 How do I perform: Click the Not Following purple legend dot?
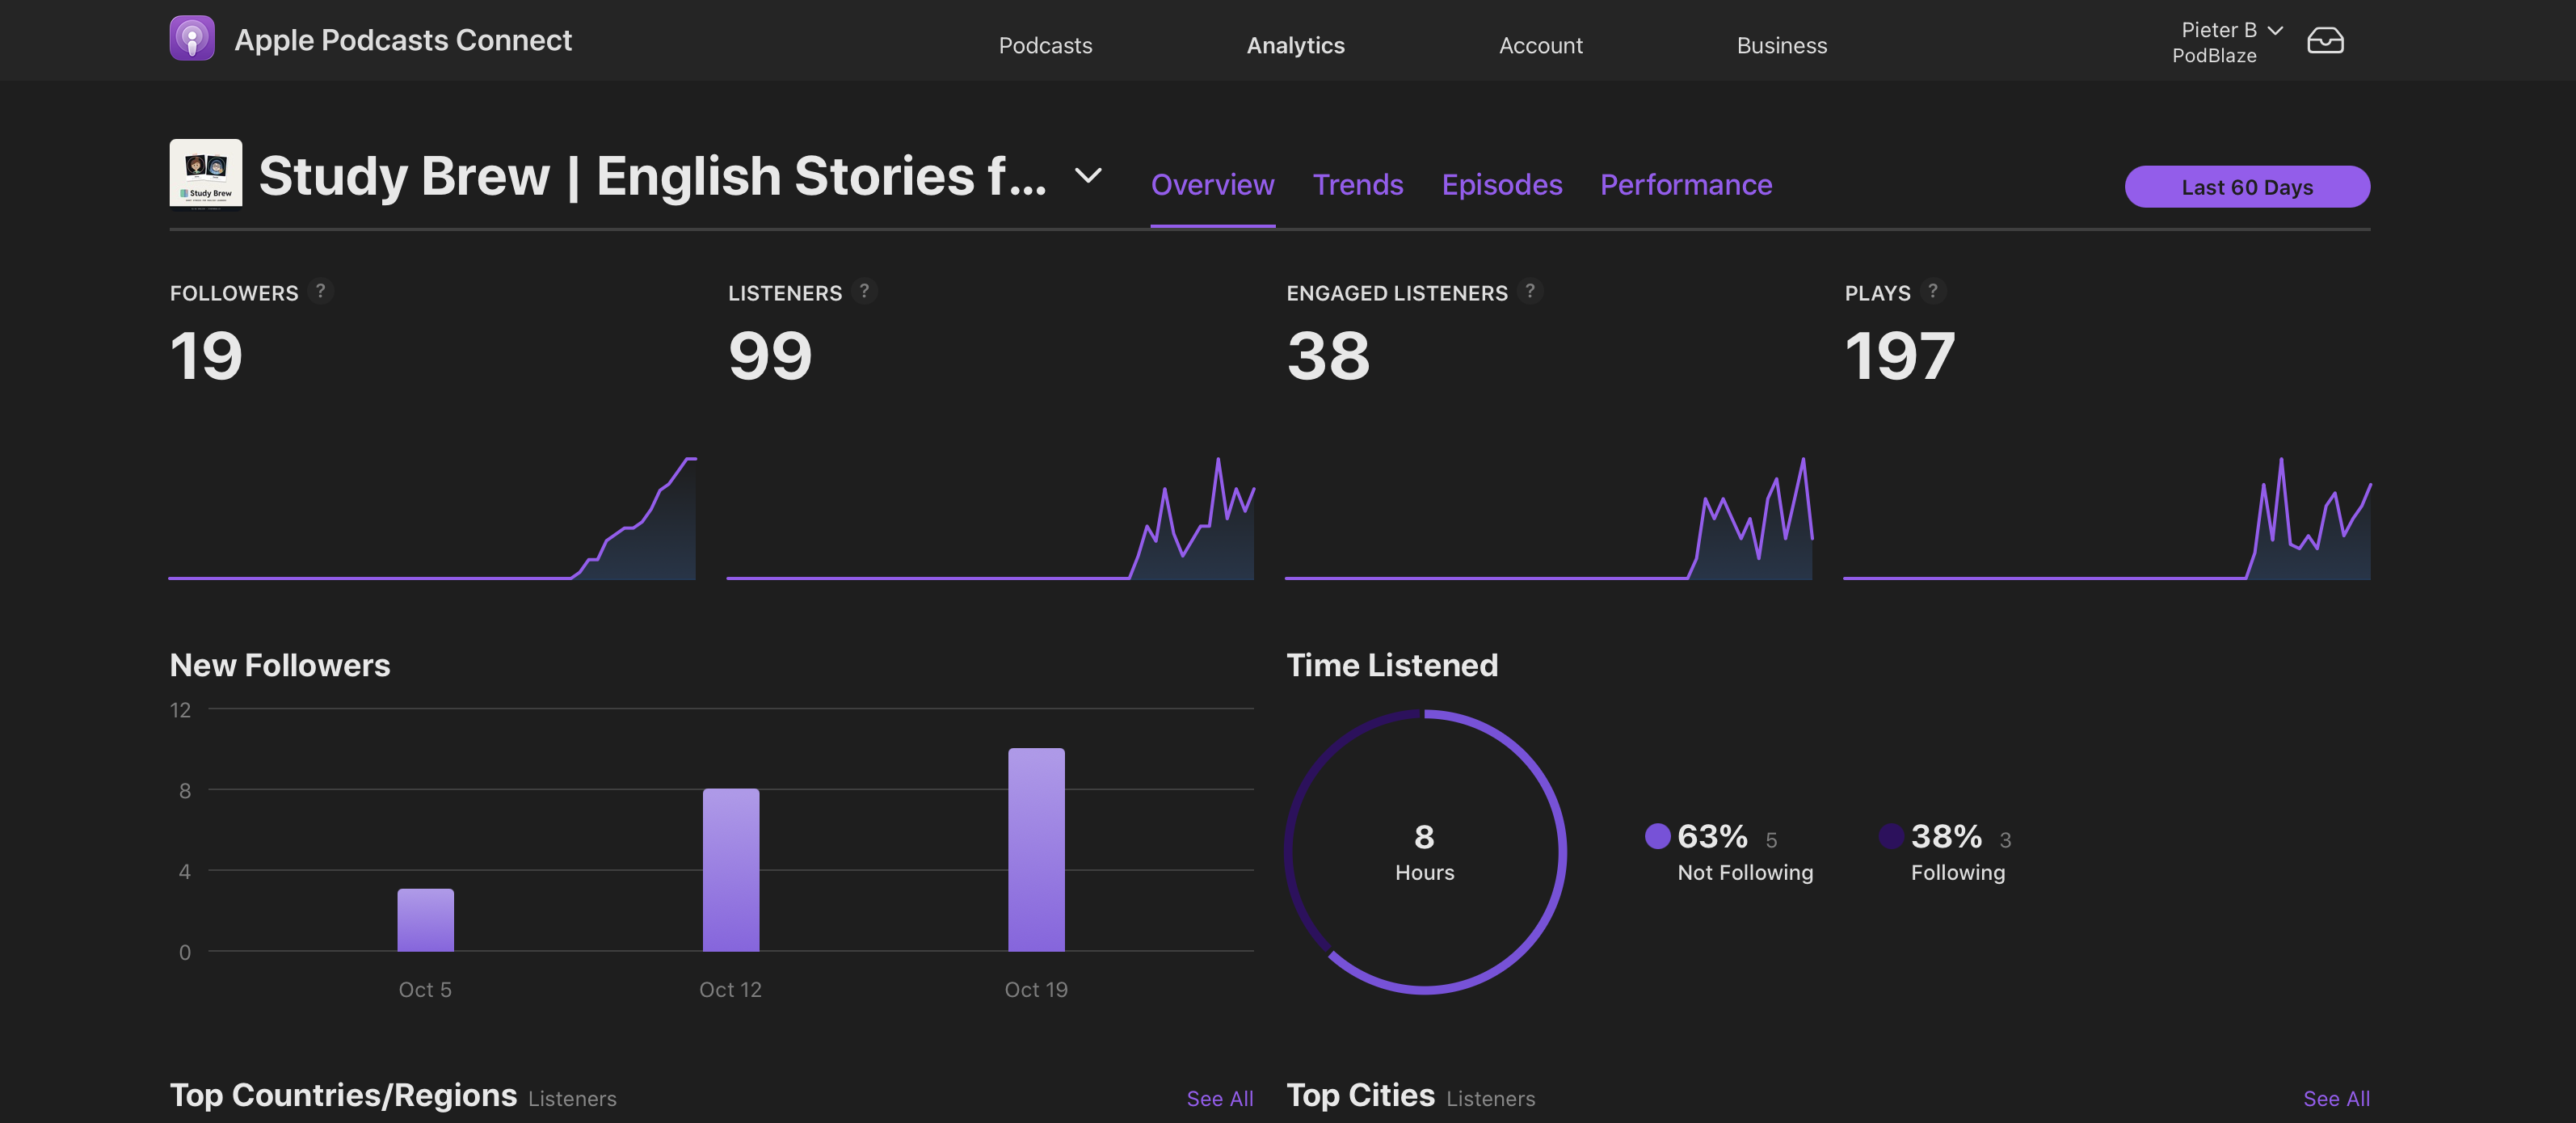pos(1657,836)
